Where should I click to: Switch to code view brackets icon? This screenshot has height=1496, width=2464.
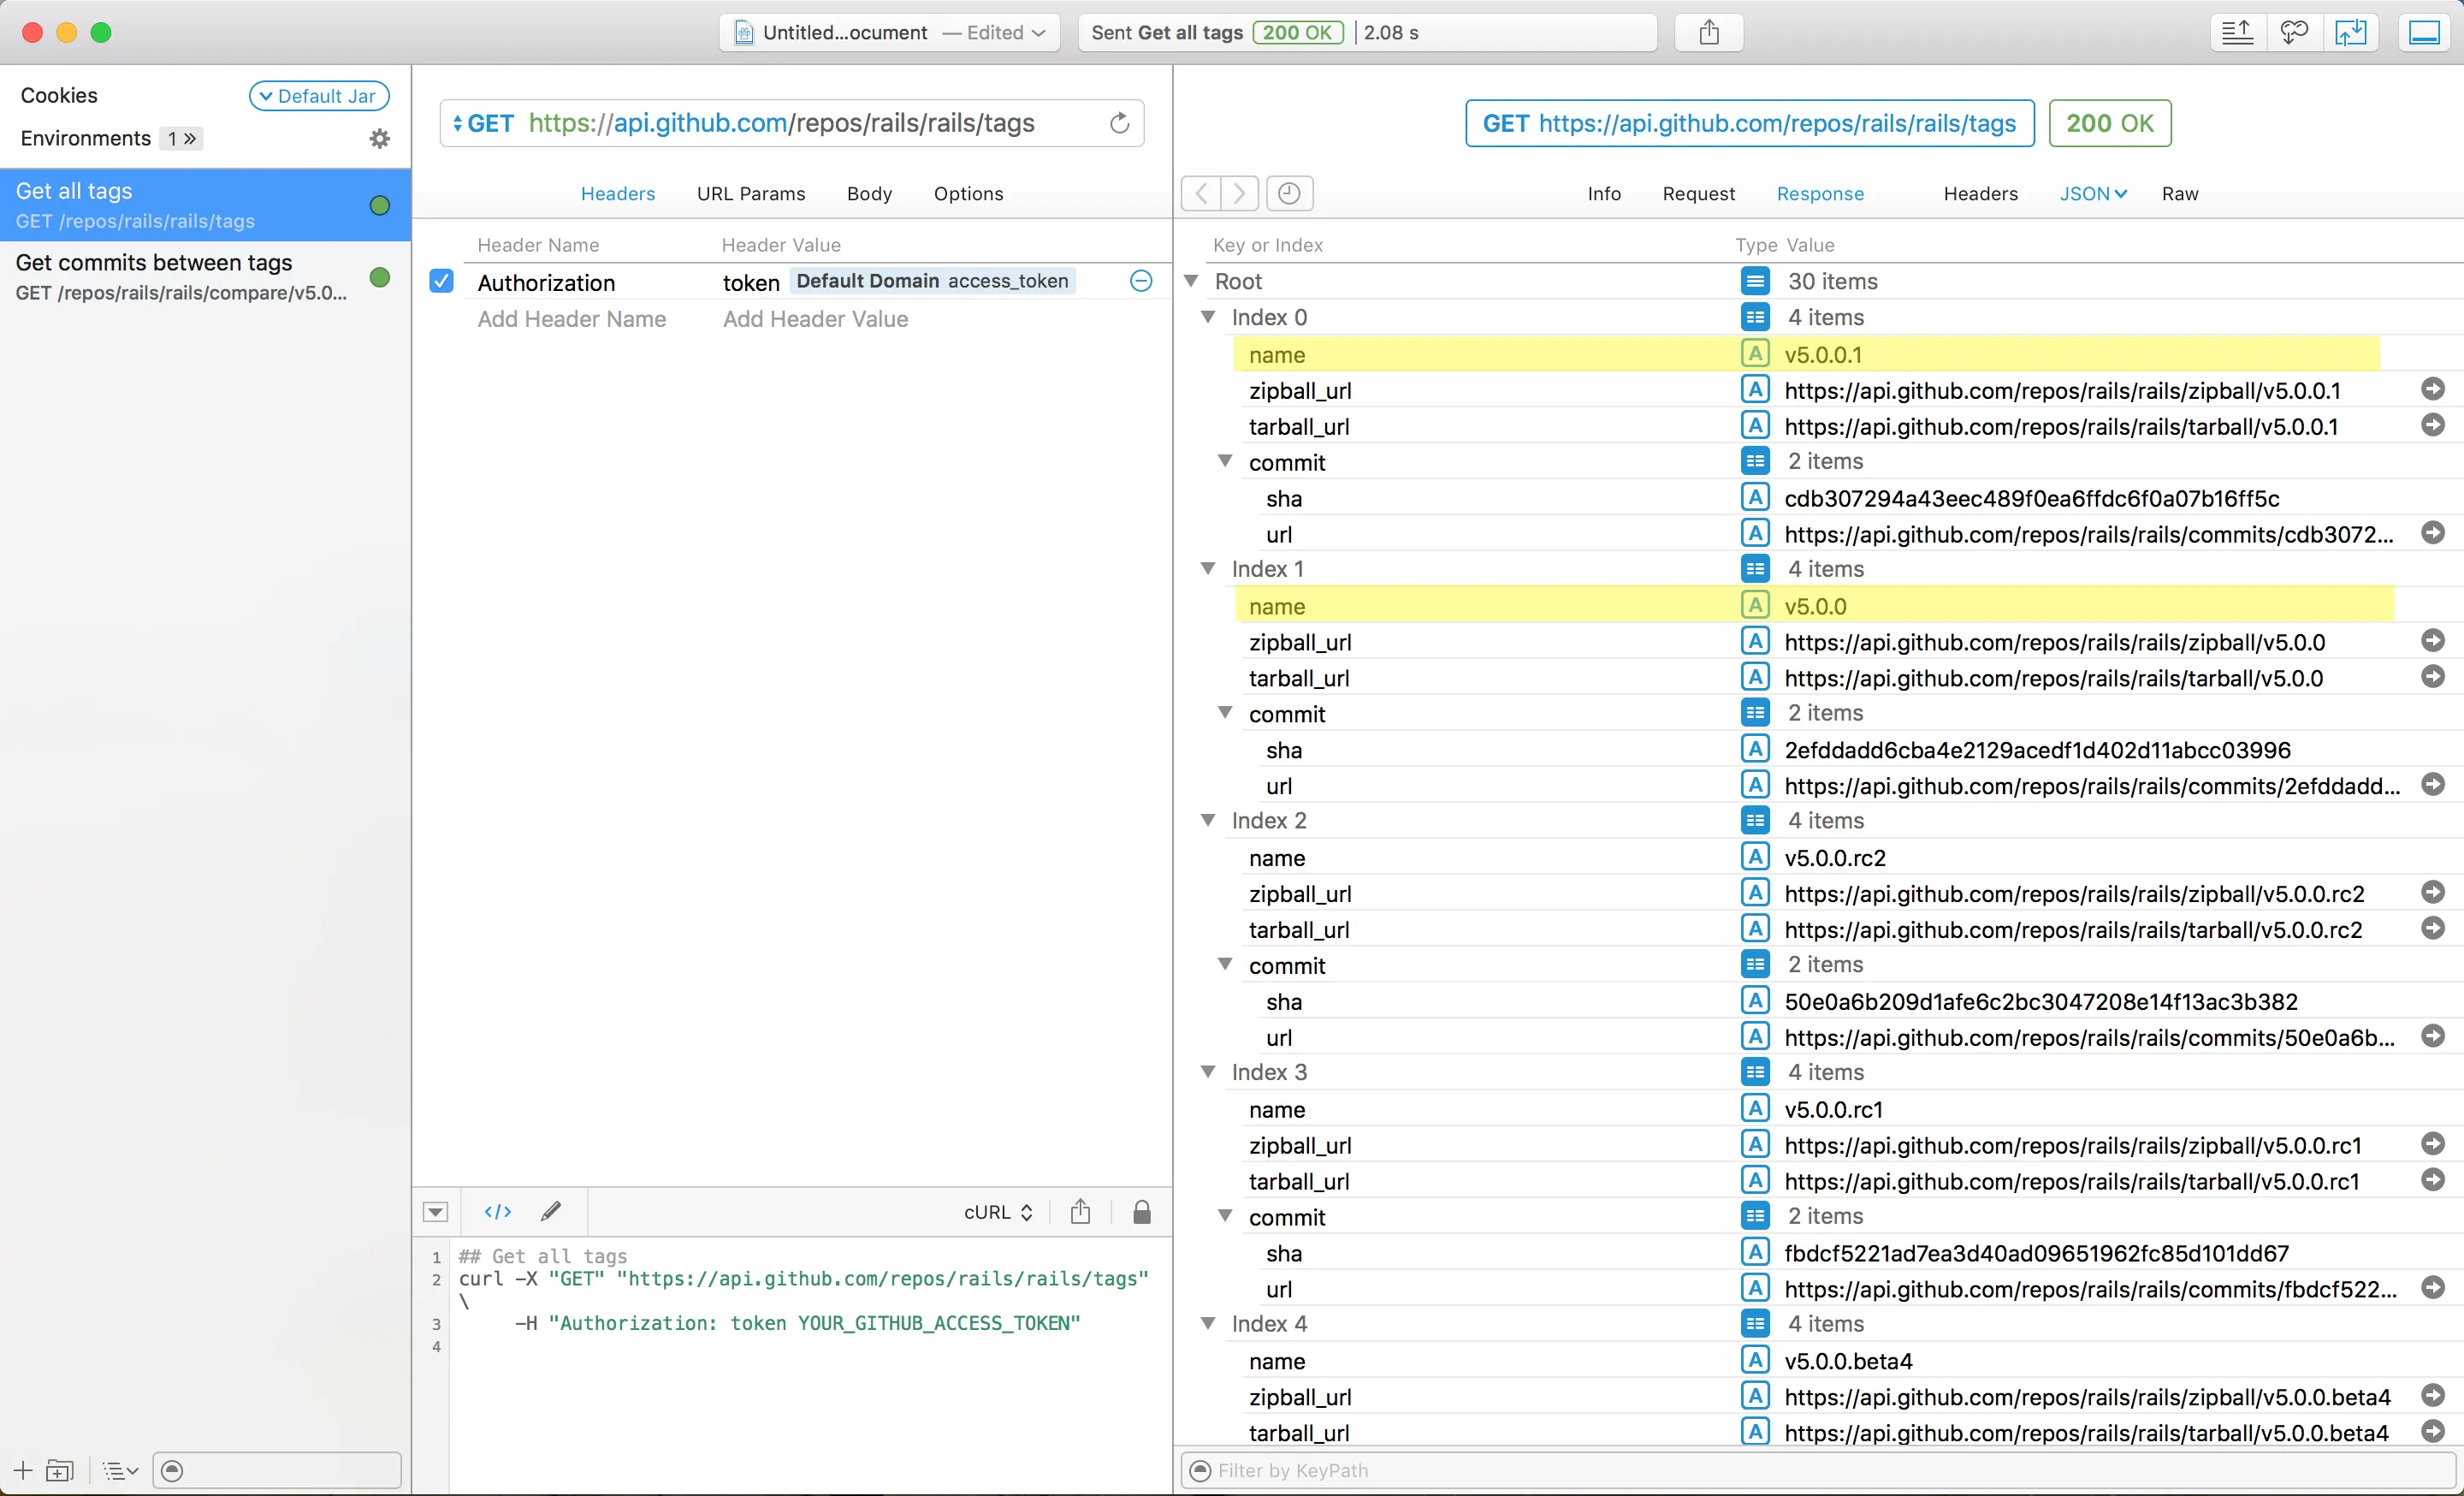point(498,1212)
